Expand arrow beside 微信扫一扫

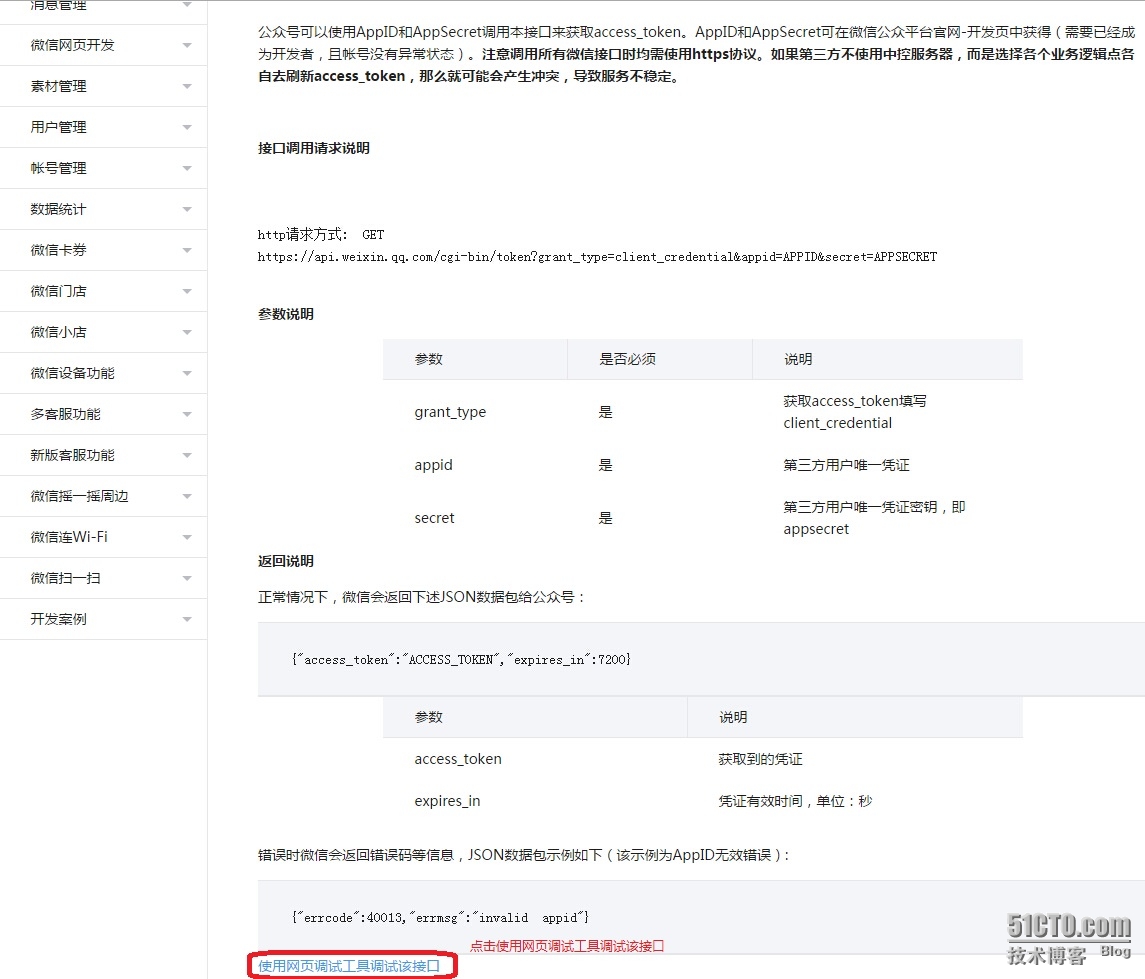click(187, 578)
